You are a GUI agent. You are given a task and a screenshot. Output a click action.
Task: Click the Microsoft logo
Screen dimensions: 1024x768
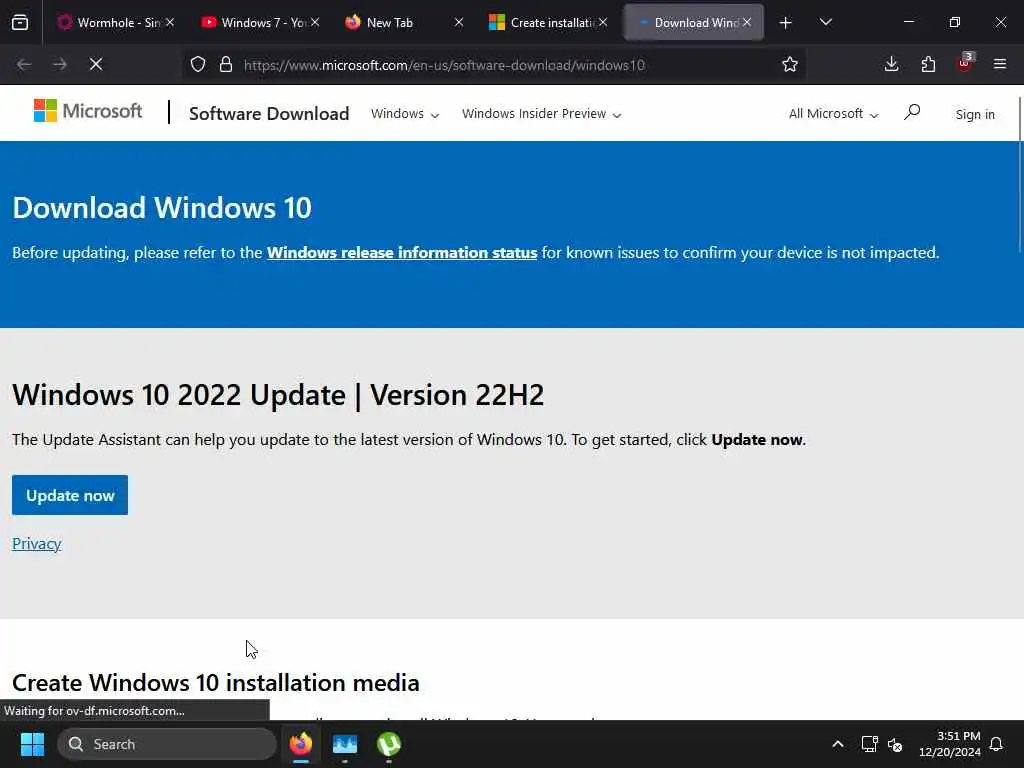coord(88,111)
